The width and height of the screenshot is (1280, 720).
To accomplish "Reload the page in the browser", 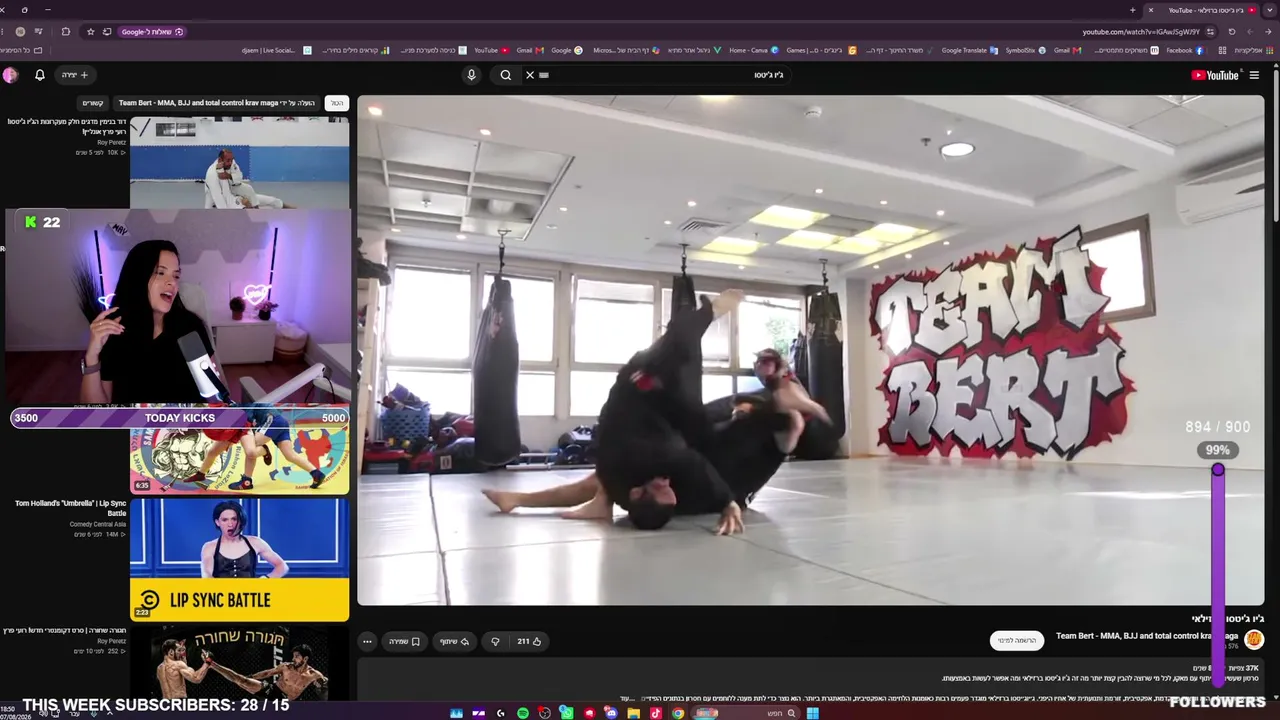I will 1232,32.
